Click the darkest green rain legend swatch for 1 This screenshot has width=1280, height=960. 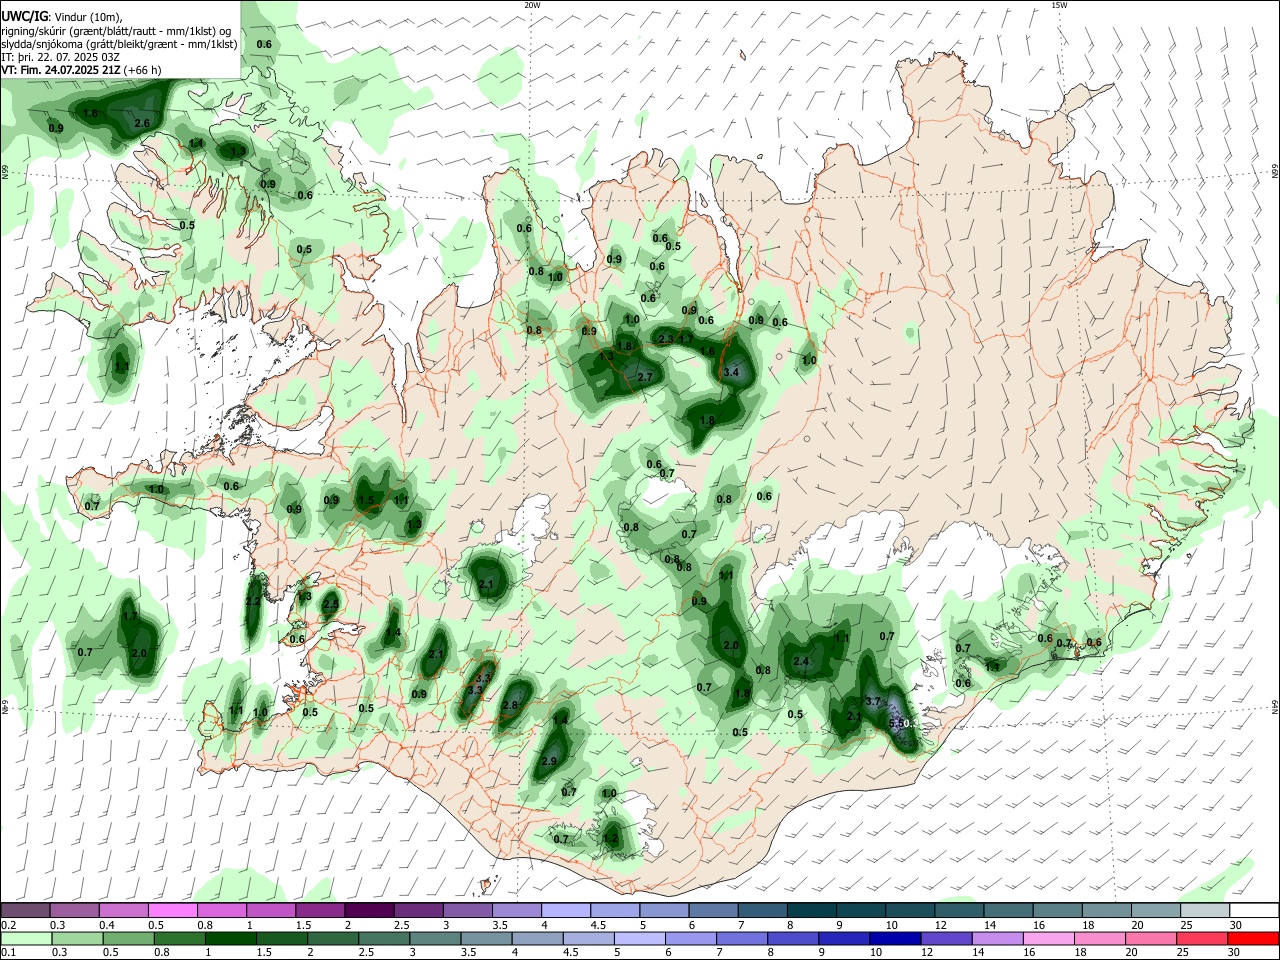coord(230,938)
